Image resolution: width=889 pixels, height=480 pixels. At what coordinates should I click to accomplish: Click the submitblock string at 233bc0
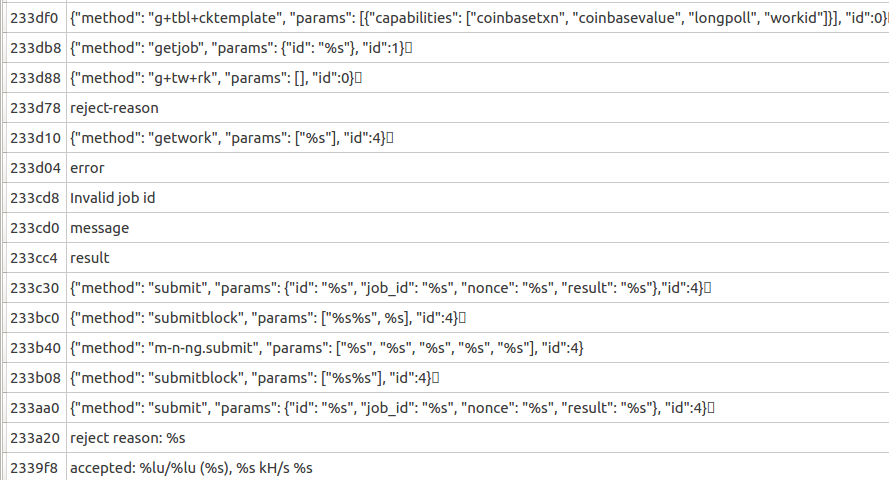point(268,318)
